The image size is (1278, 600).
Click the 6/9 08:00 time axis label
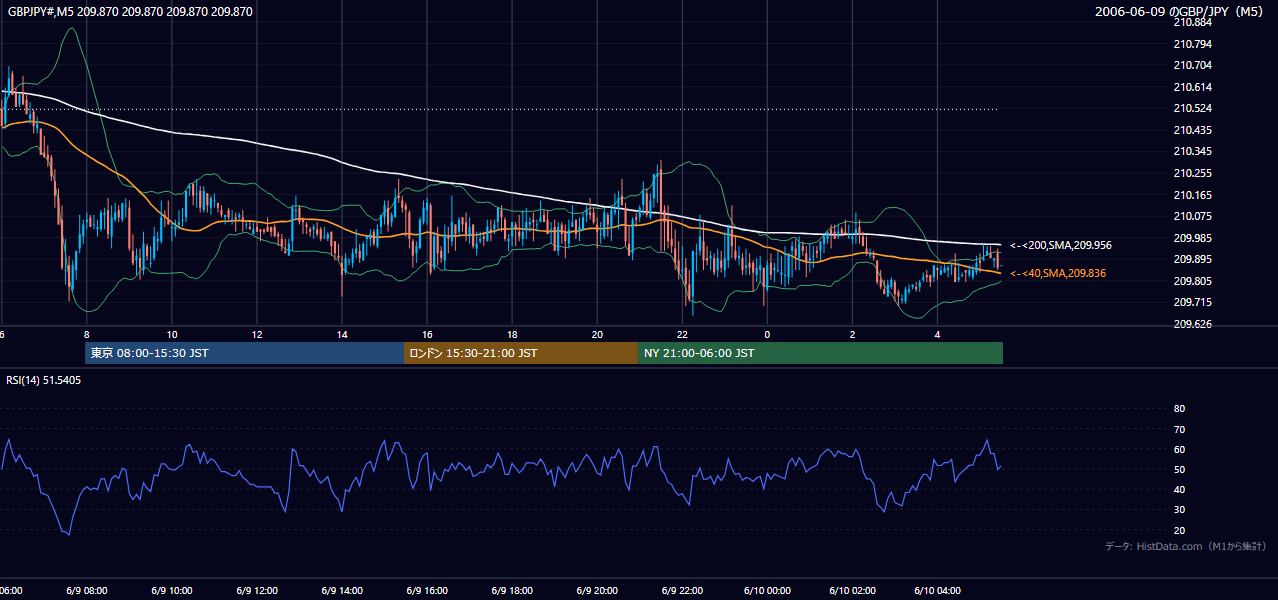[87, 590]
